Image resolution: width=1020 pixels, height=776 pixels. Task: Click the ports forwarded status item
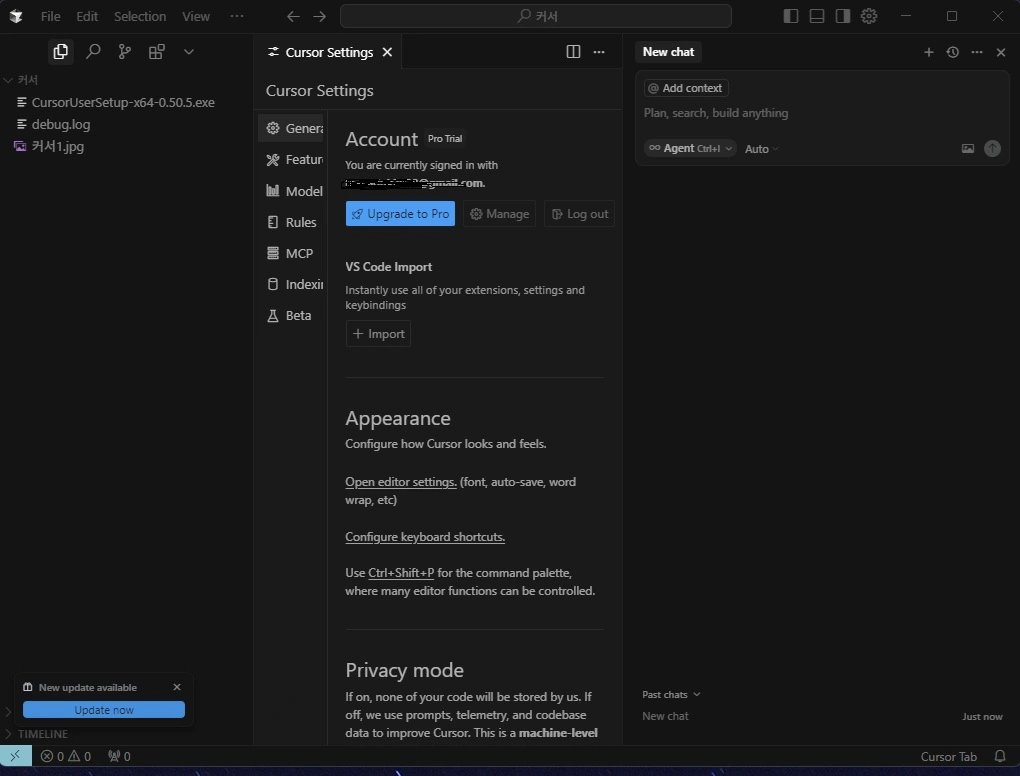pos(119,756)
